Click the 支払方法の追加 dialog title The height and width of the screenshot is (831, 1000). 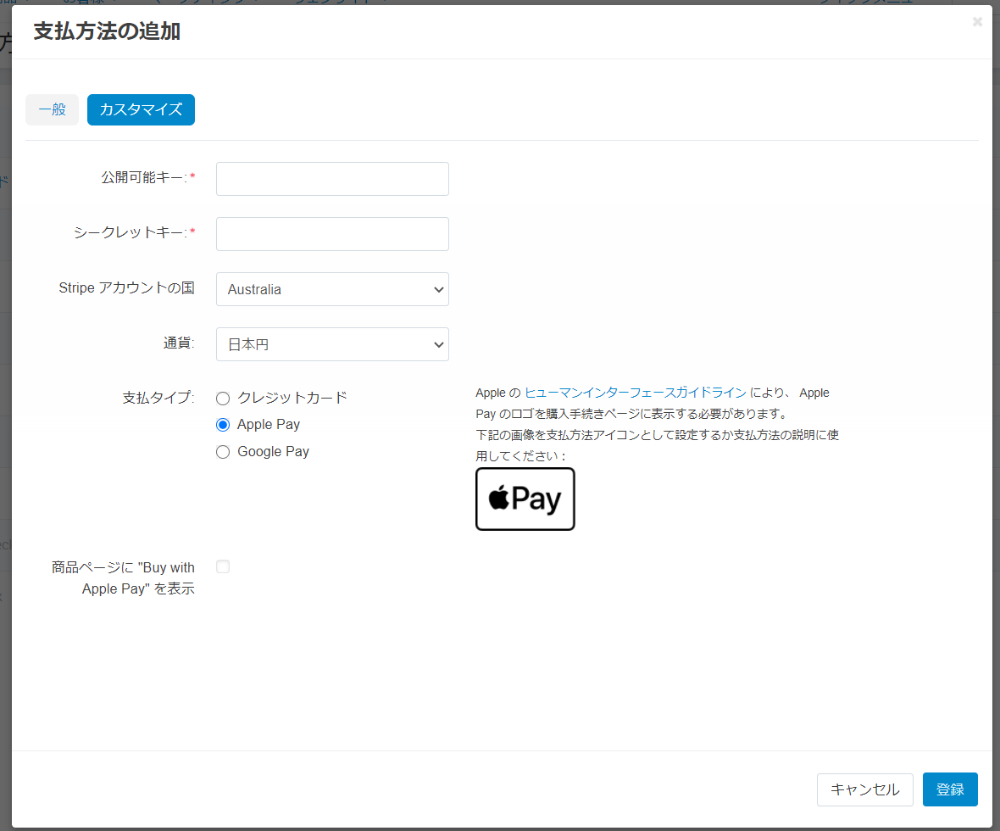[x=107, y=31]
